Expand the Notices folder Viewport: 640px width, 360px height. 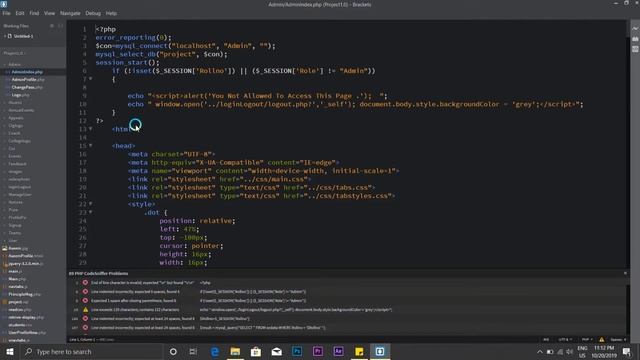(16, 202)
